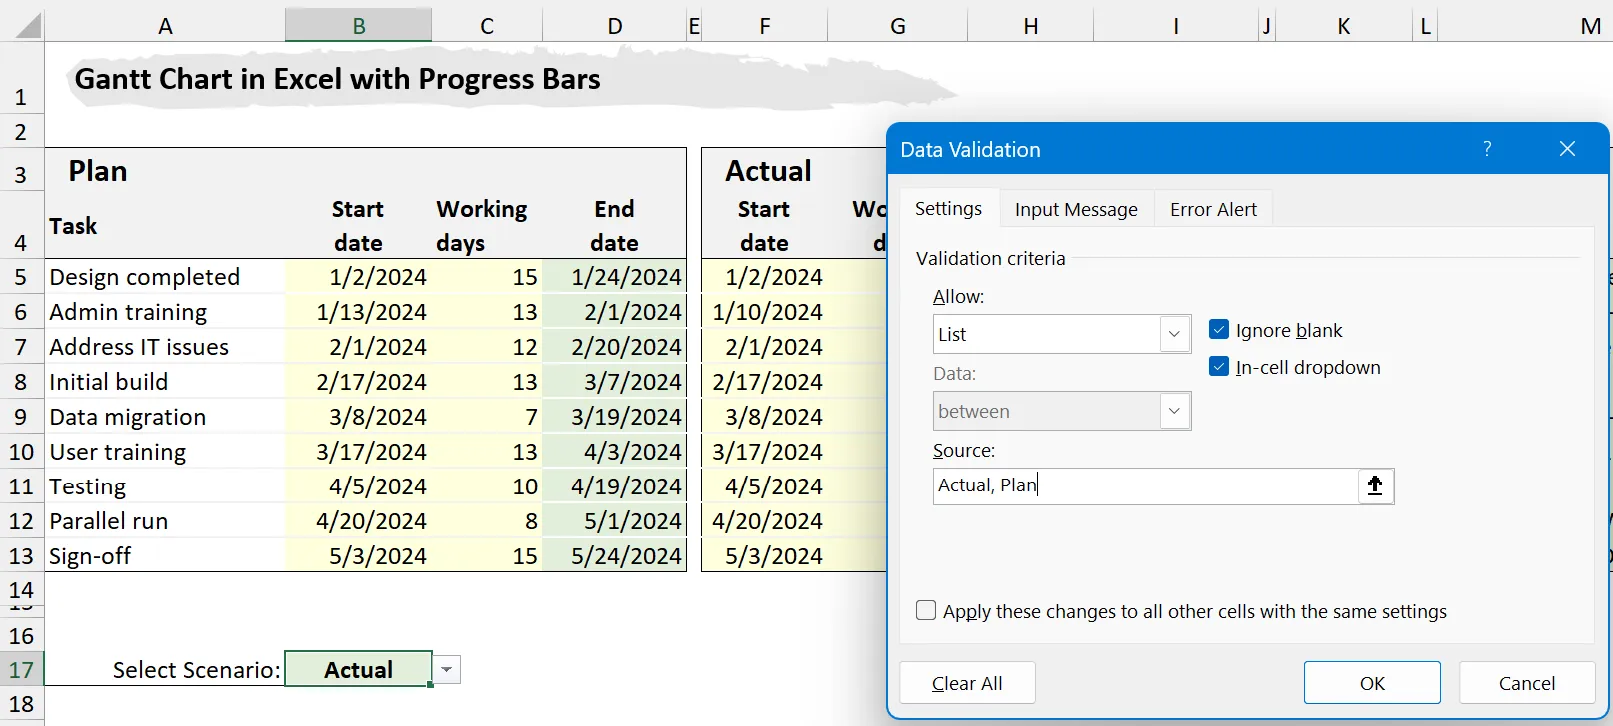Open the Select Scenario cell dropdown arrow
The height and width of the screenshot is (726, 1613).
click(447, 670)
